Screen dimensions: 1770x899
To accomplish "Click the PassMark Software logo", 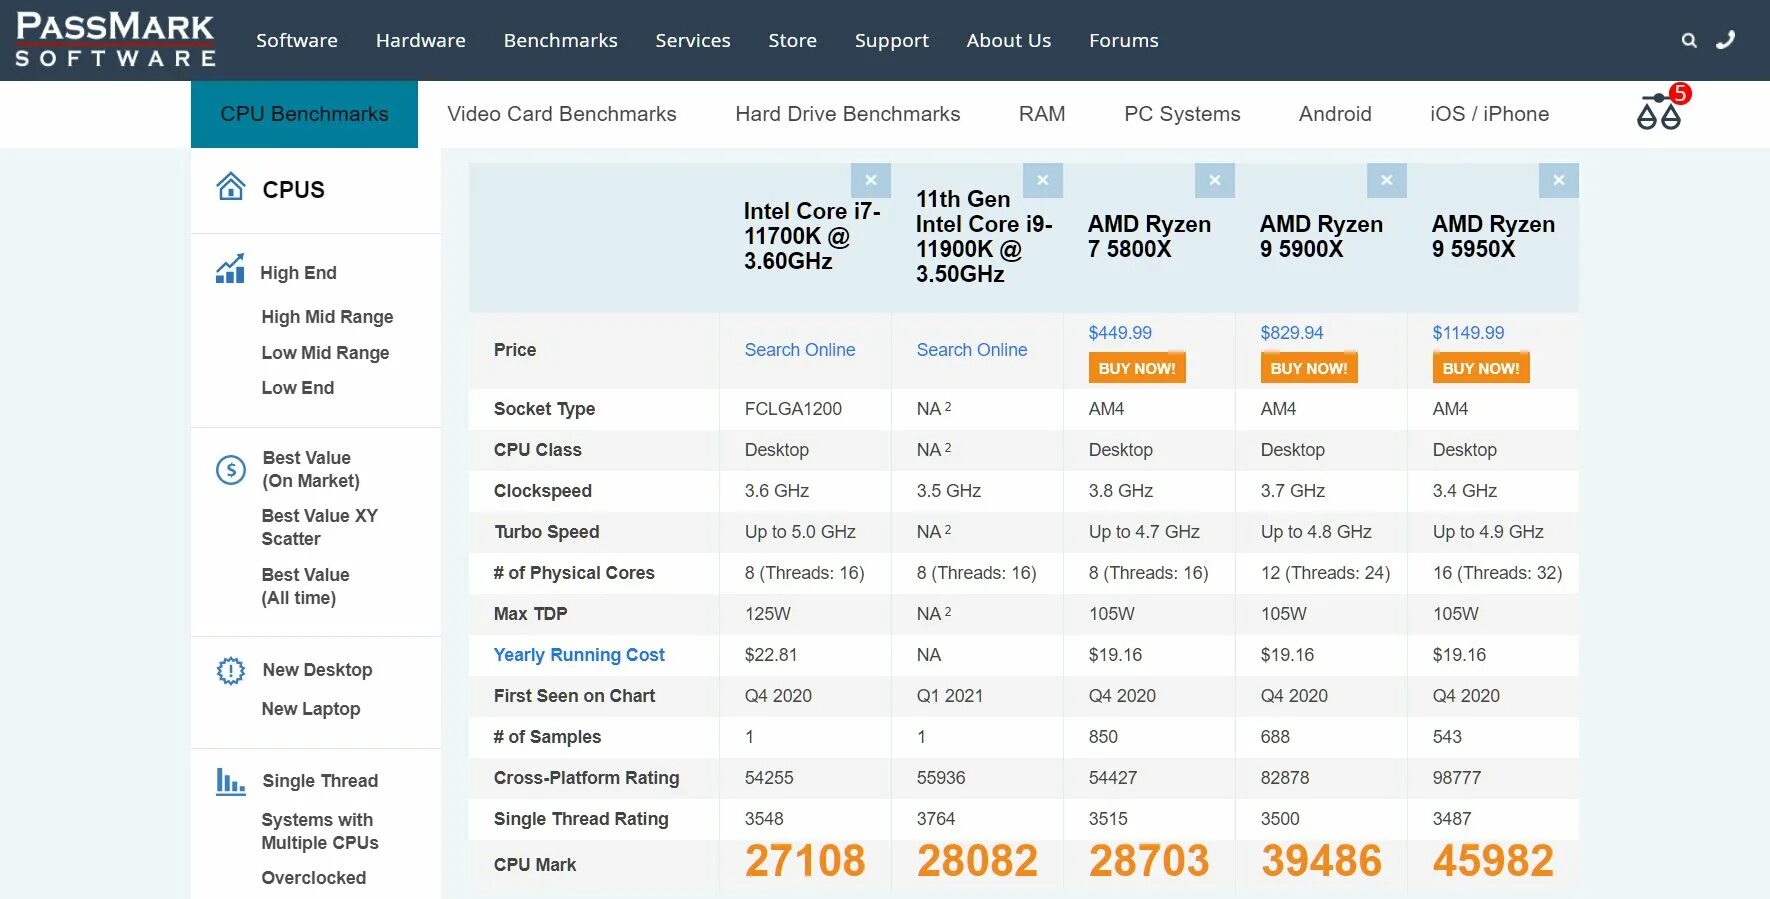I will tap(115, 40).
